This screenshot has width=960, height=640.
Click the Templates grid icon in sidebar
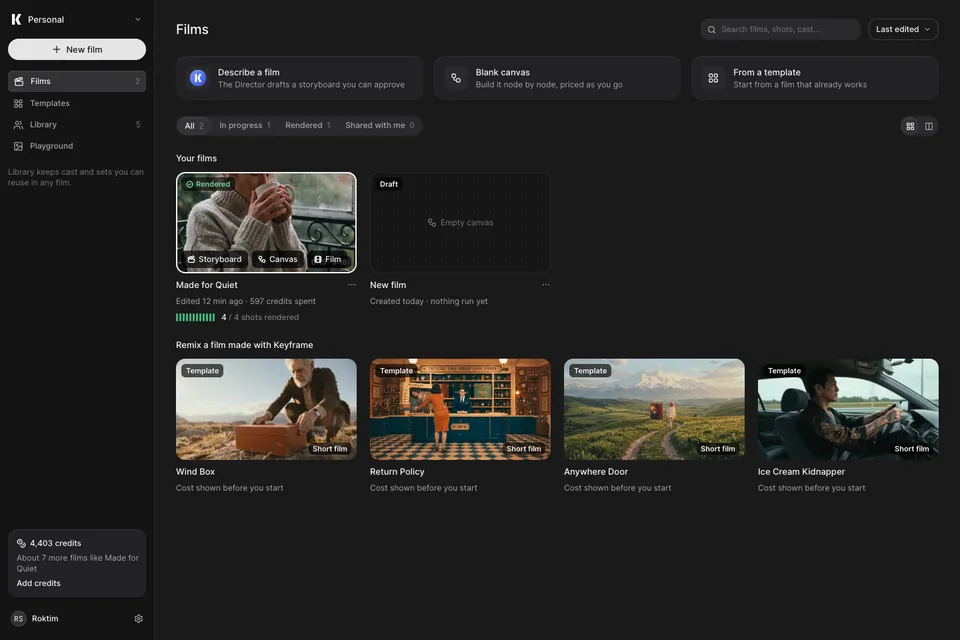pos(18,104)
